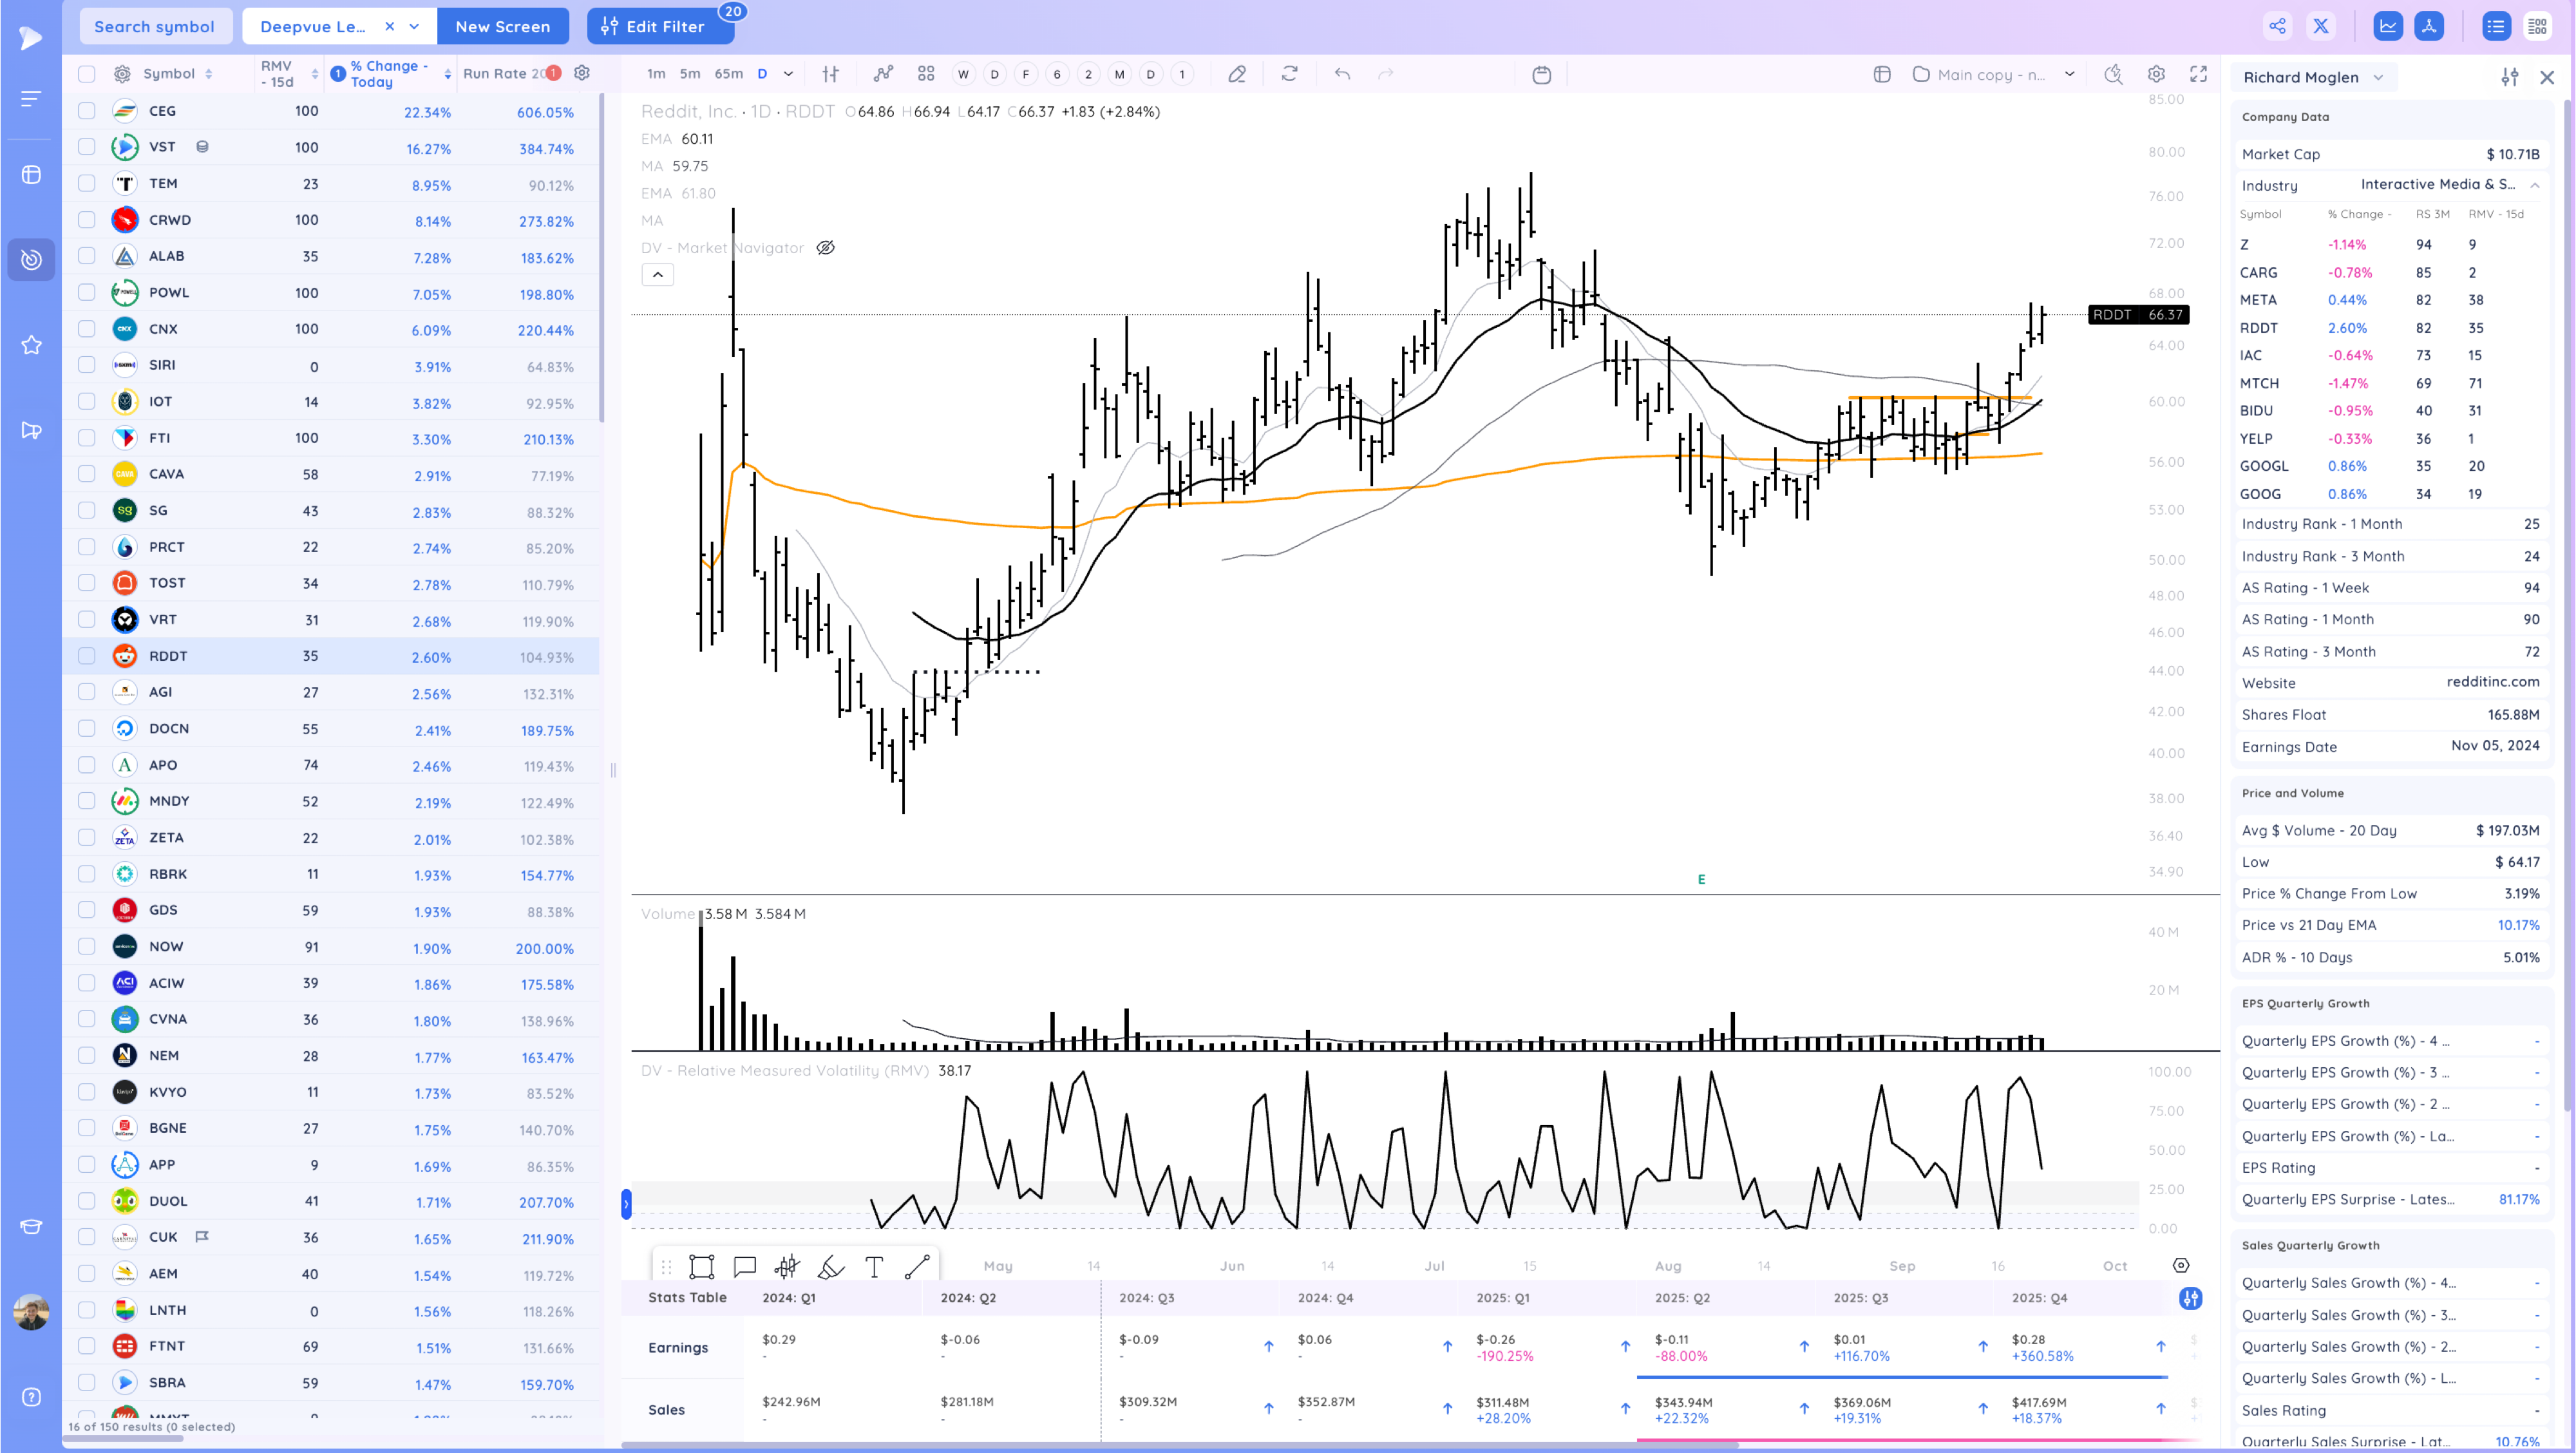2576x1453 pixels.
Task: Click the New Screen button
Action: coord(502,27)
